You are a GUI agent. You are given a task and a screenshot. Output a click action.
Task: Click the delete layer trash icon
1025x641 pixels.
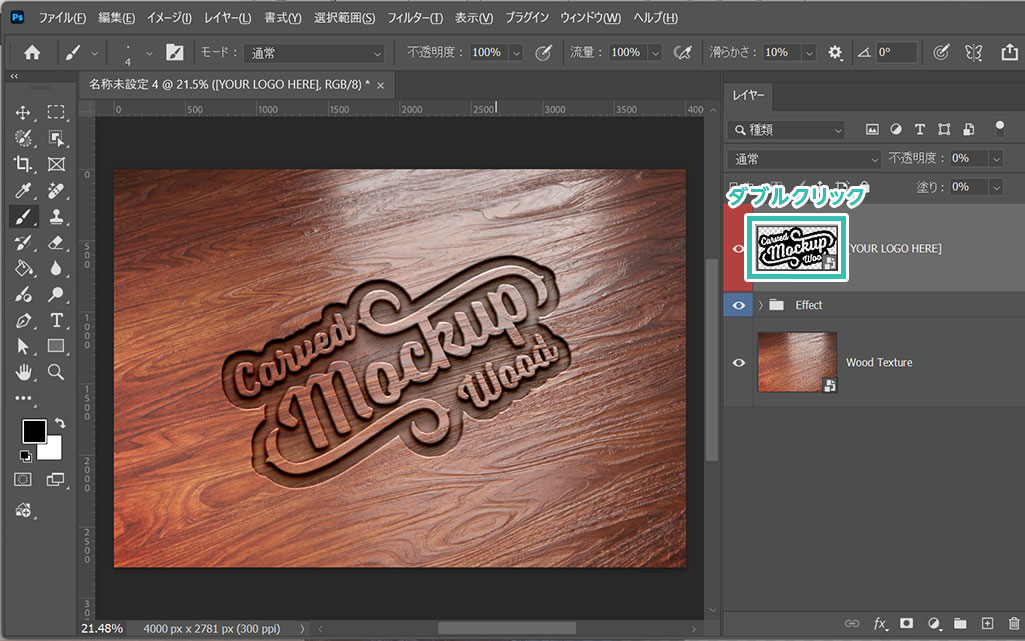click(1014, 624)
